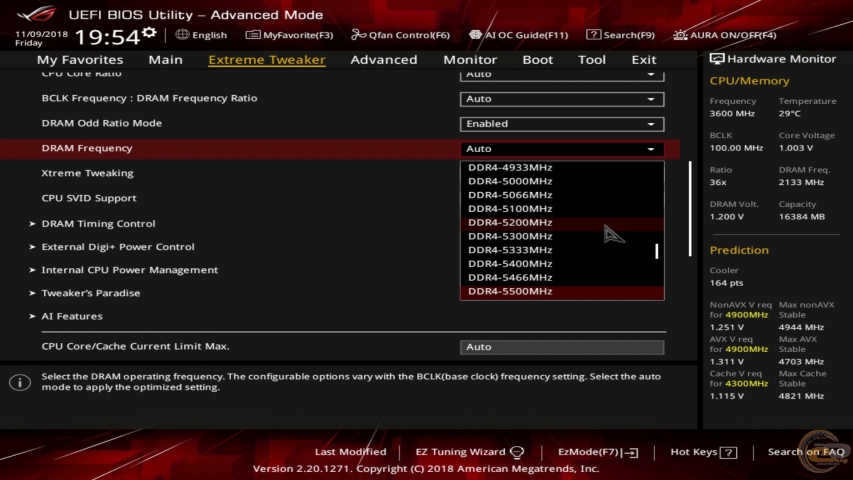Open AI OC Guide(F11)

518,35
